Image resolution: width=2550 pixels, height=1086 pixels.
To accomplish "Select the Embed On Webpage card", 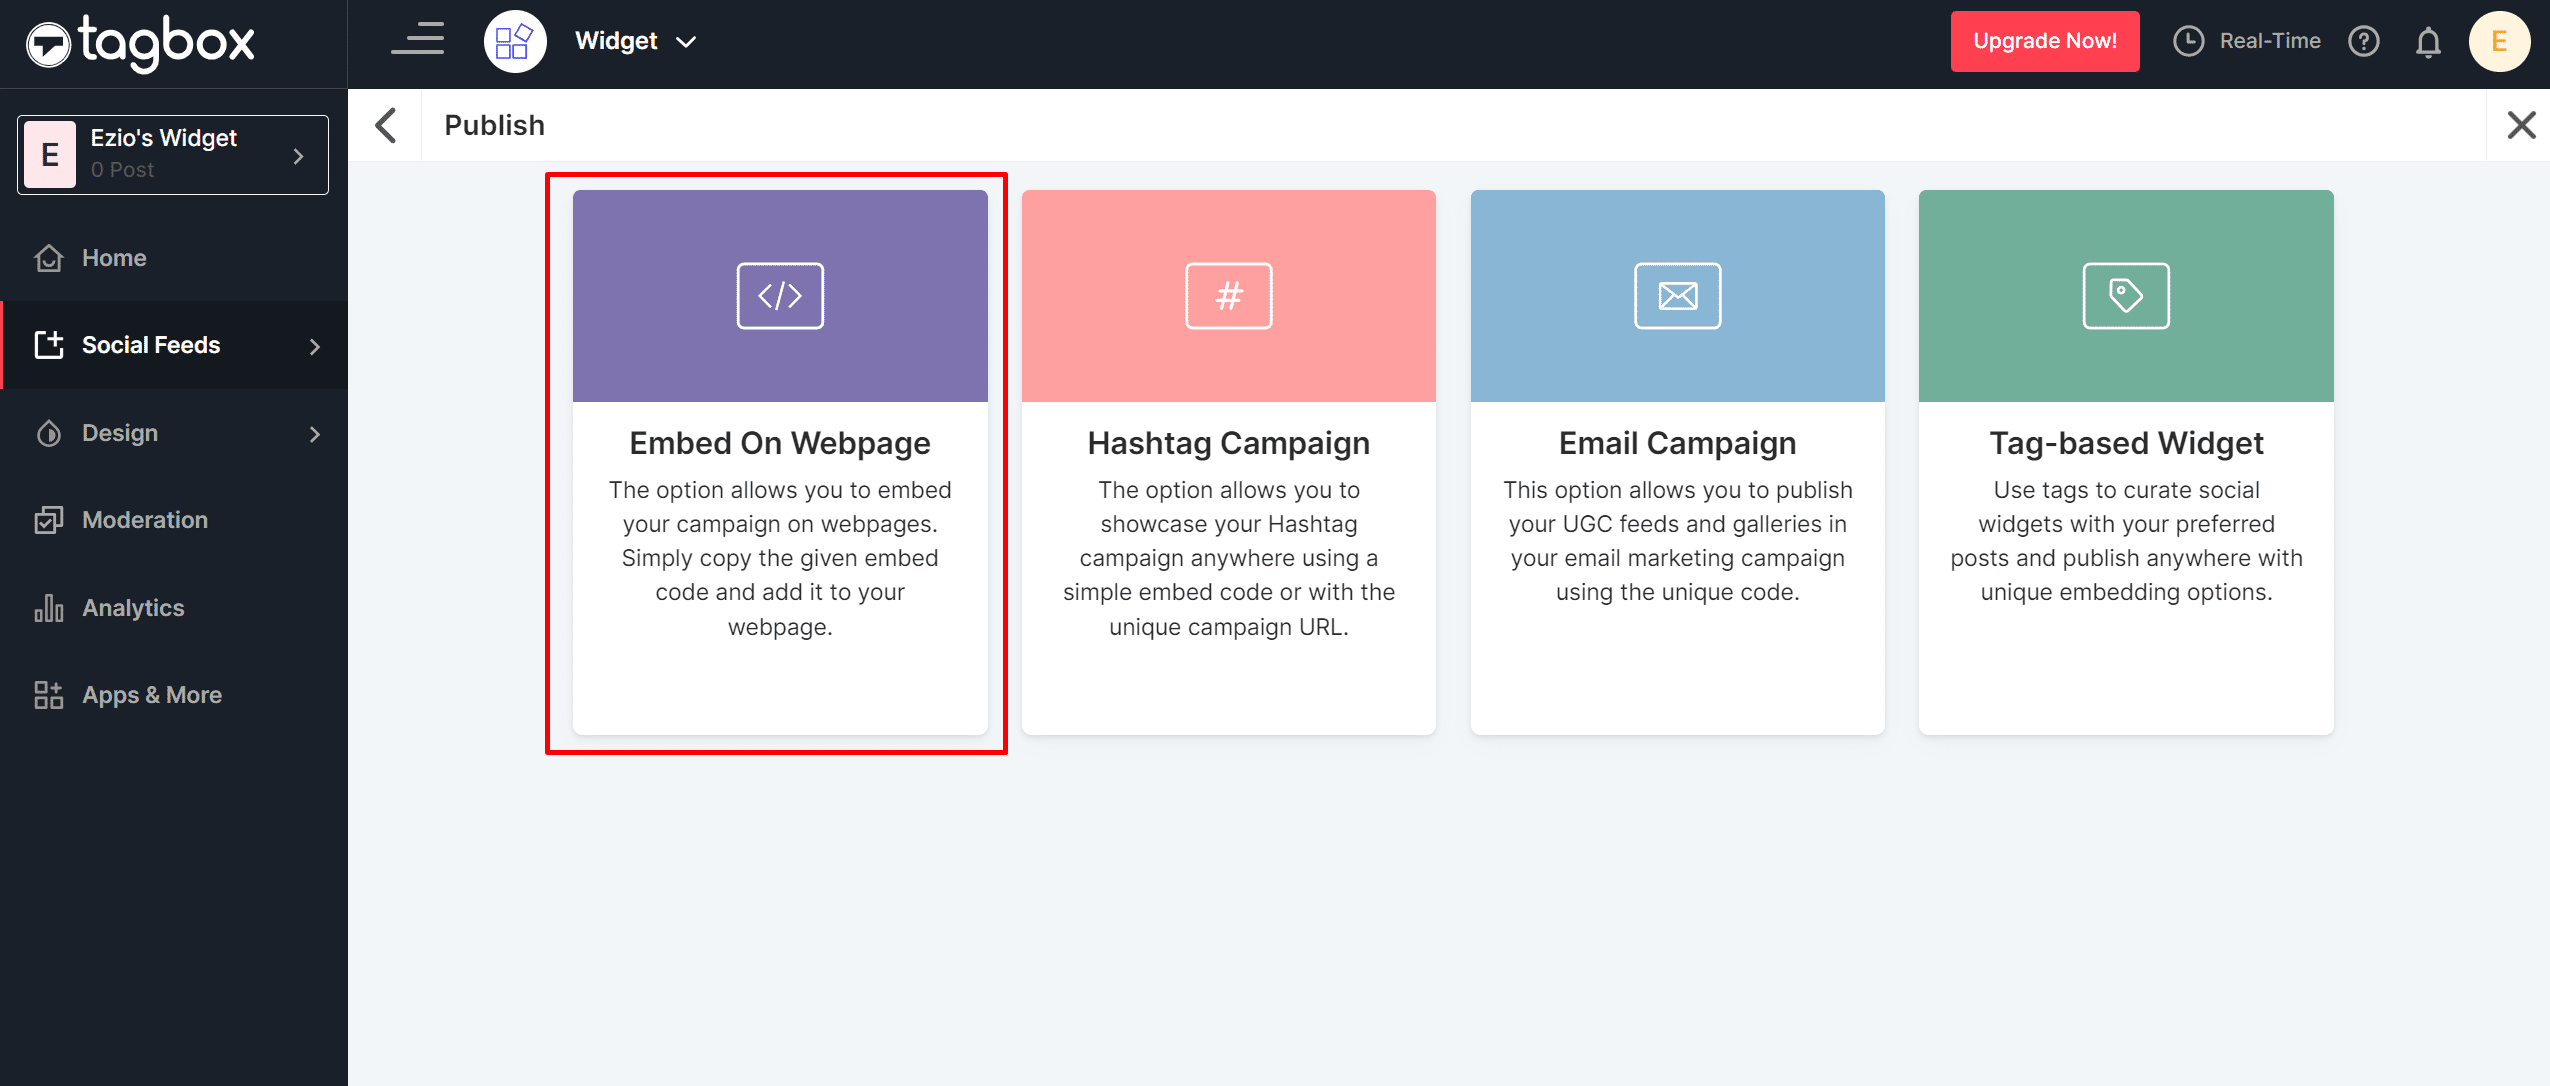I will tap(780, 462).
